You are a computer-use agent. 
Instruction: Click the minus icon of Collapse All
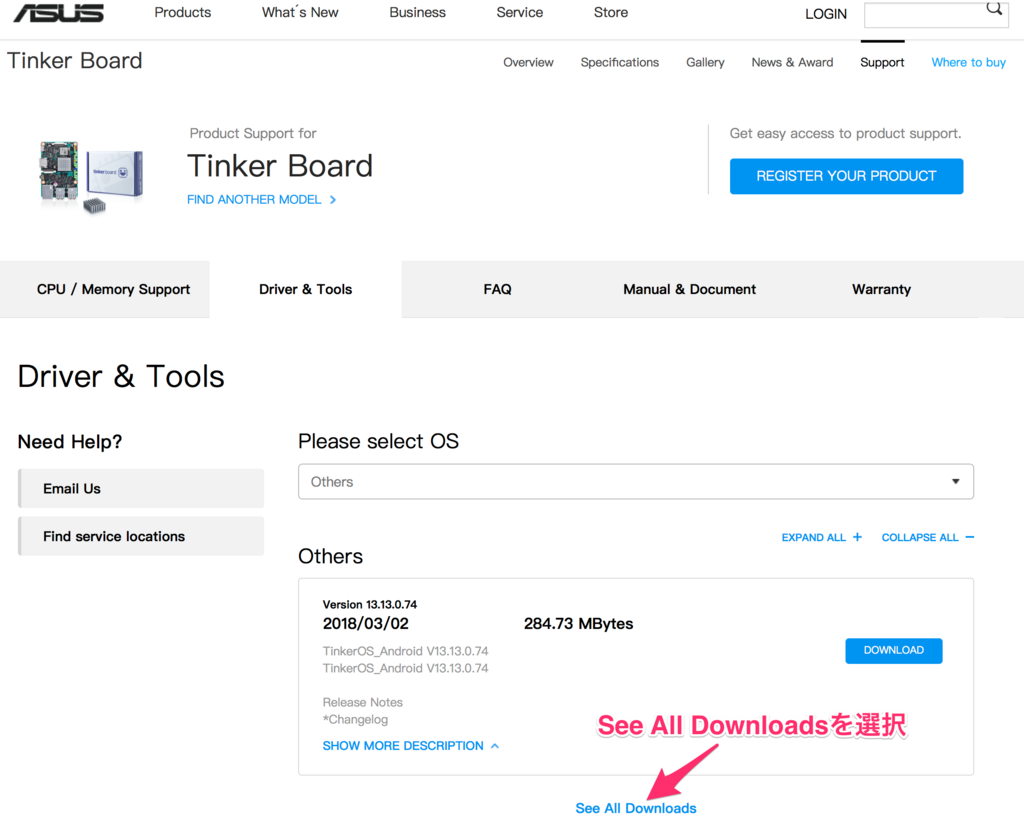click(970, 537)
